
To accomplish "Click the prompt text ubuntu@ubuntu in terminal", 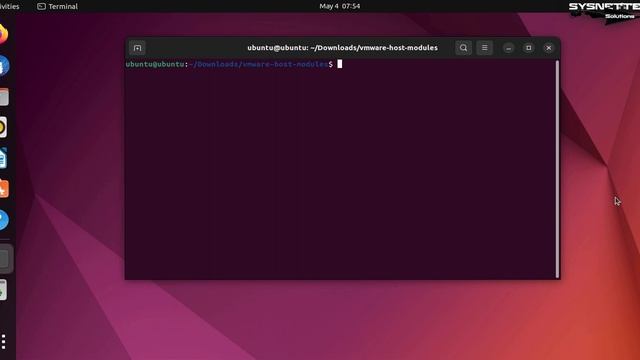I will [155, 64].
